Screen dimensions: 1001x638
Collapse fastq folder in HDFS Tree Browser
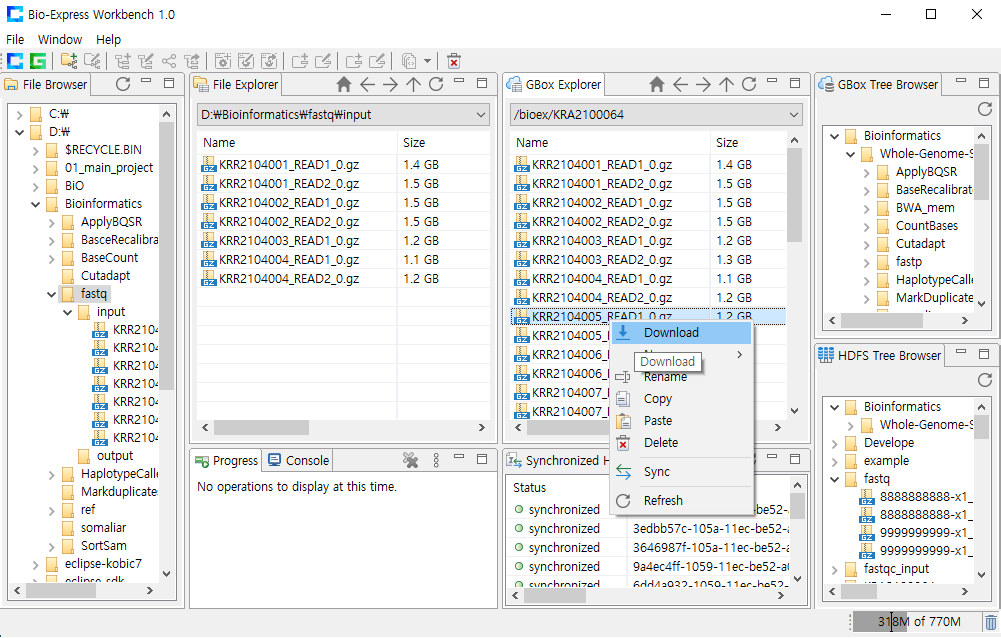click(834, 479)
